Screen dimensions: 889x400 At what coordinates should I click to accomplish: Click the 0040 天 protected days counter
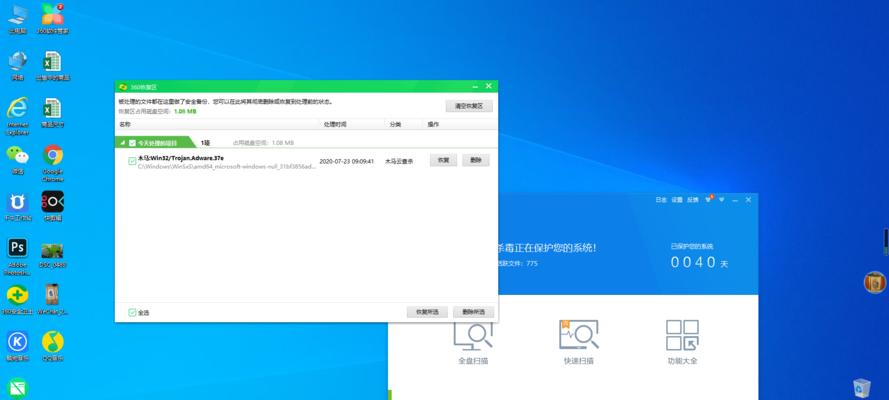click(700, 262)
